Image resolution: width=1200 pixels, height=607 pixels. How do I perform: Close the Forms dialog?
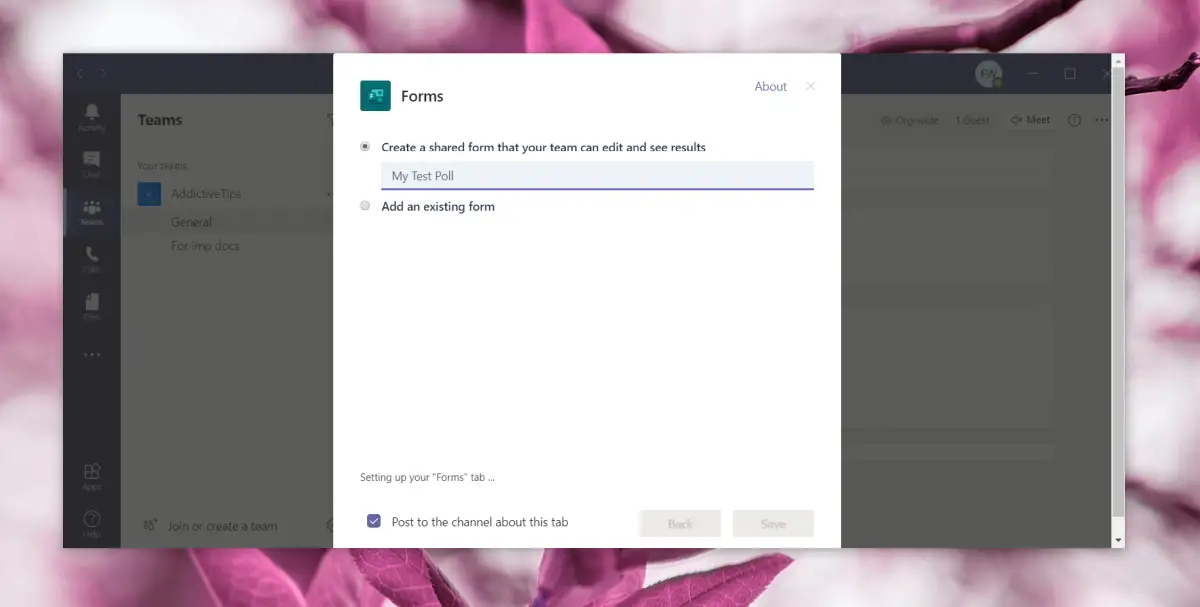point(810,86)
